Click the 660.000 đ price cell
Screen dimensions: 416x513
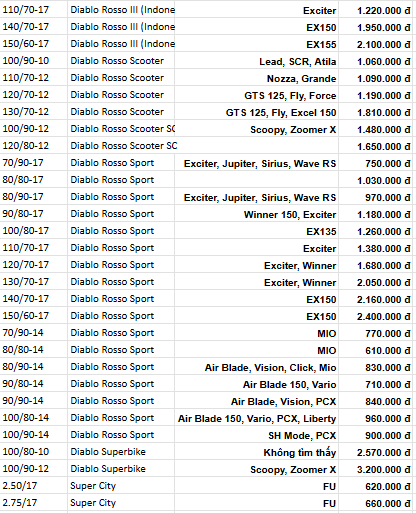click(x=375, y=503)
